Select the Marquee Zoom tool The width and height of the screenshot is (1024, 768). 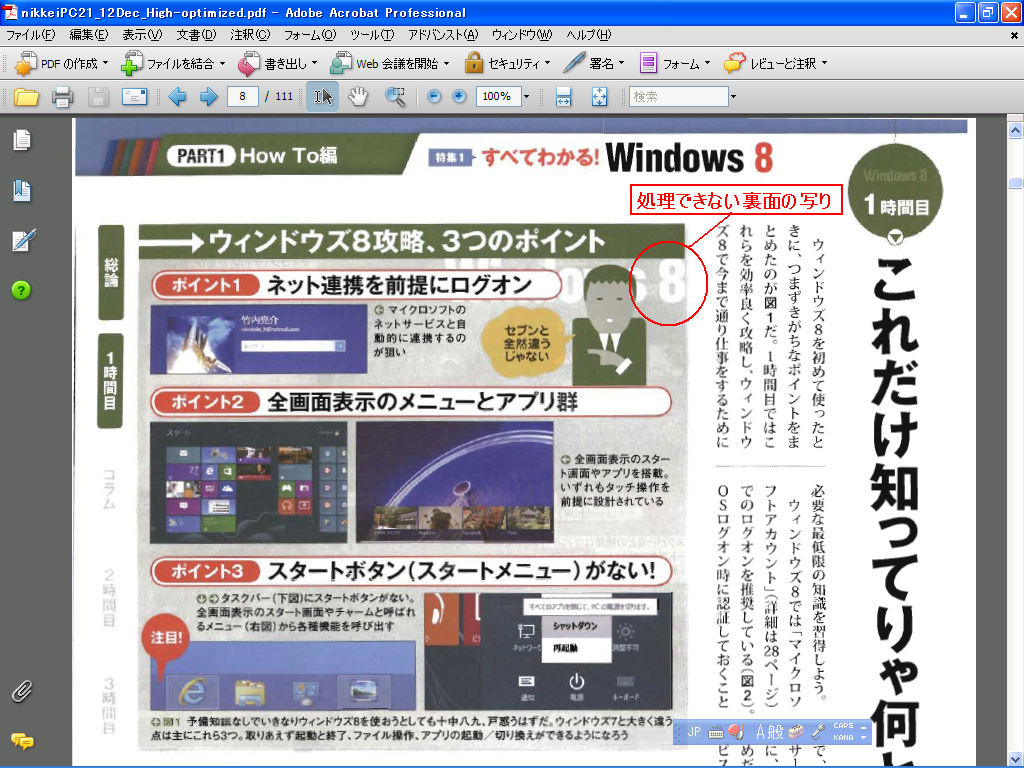[x=394, y=97]
